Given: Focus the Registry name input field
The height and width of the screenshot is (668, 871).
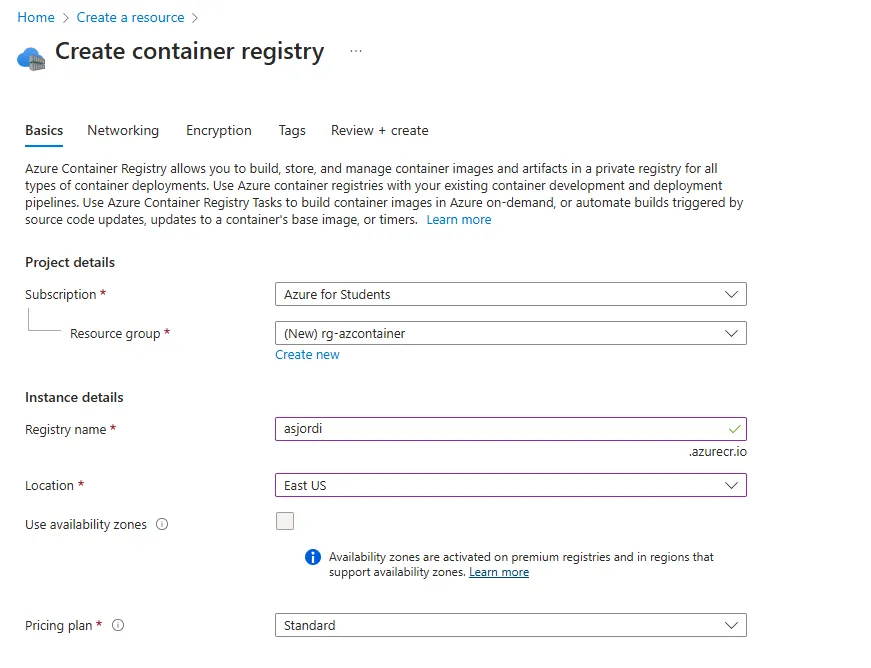Looking at the screenshot, I should (510, 429).
